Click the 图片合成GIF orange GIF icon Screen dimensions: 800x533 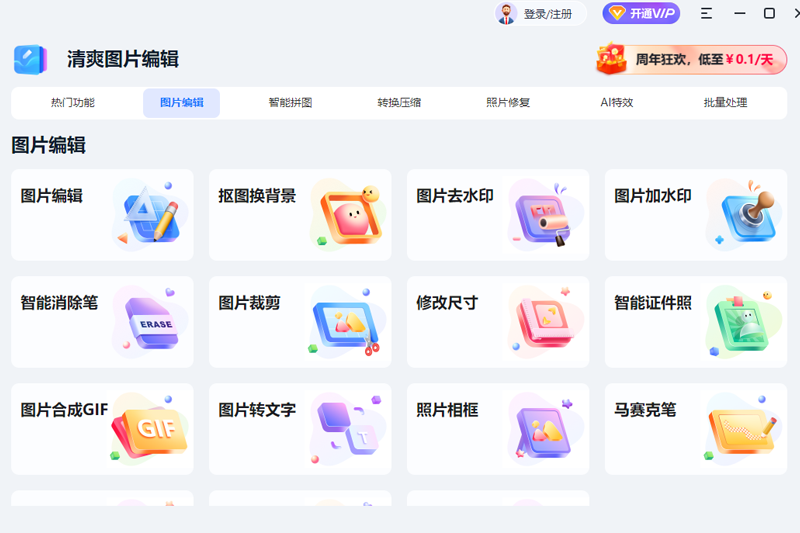pyautogui.click(x=150, y=429)
